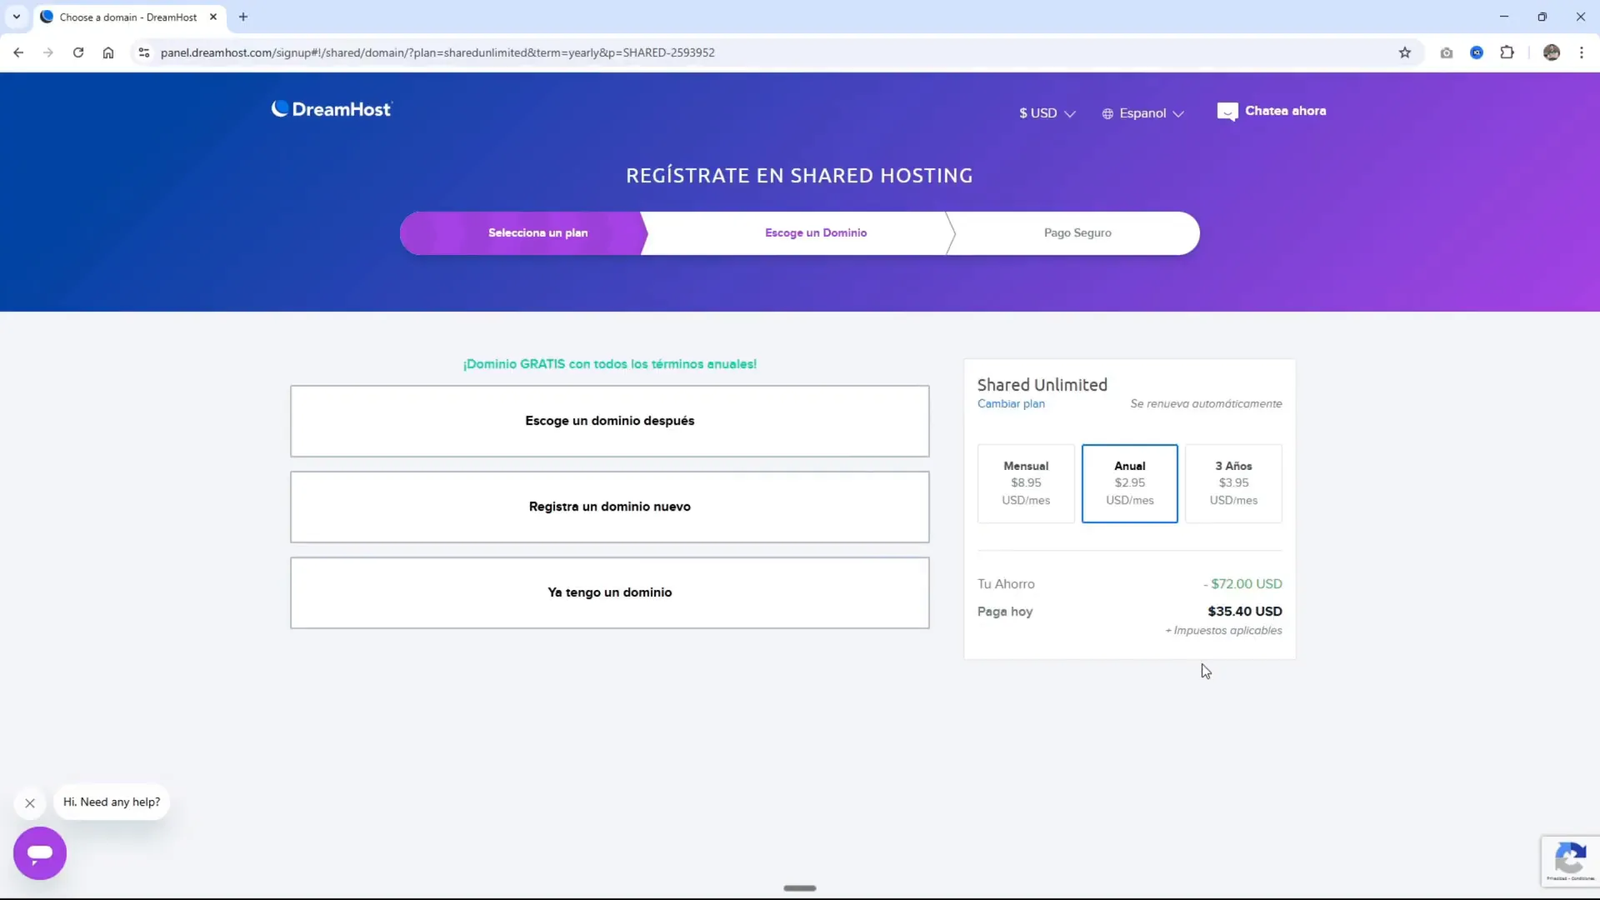Click the 'Chatea ahora' text link

(1286, 111)
